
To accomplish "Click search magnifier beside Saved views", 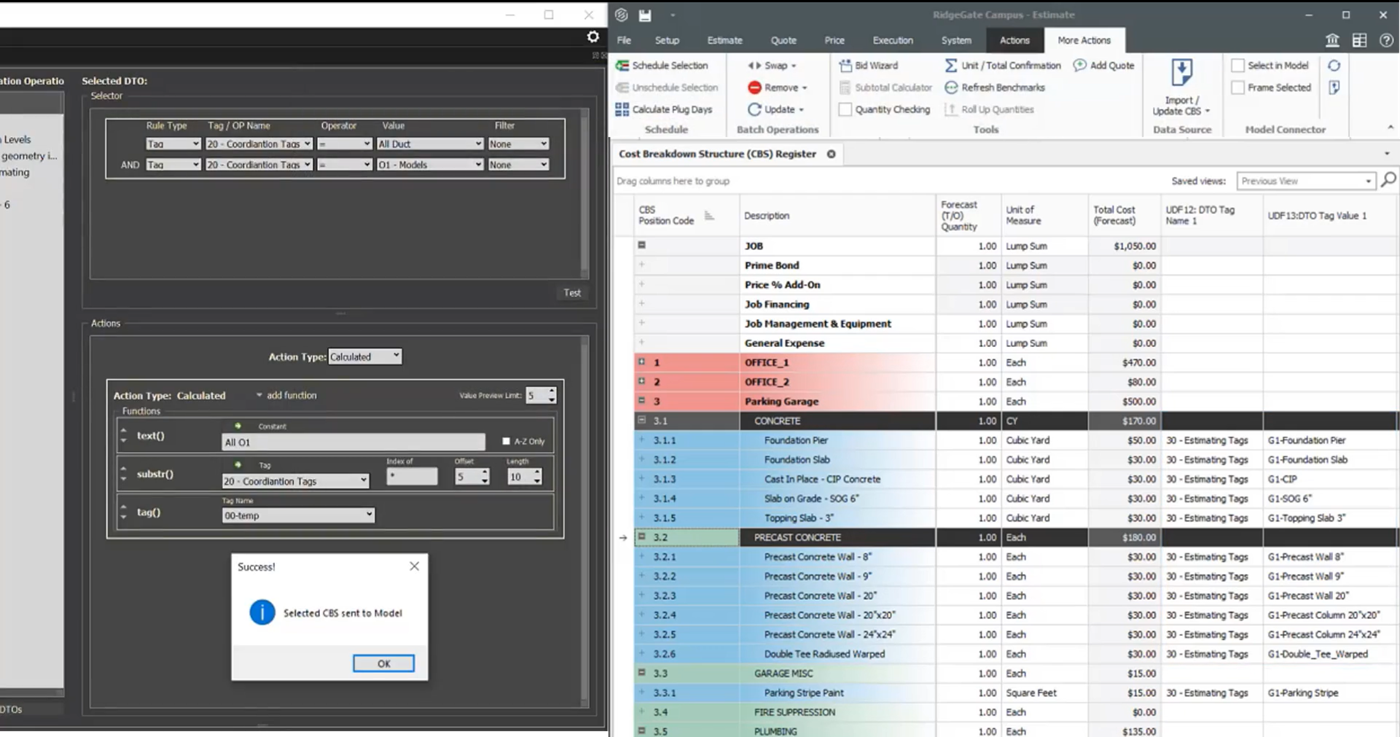I will coord(1388,181).
